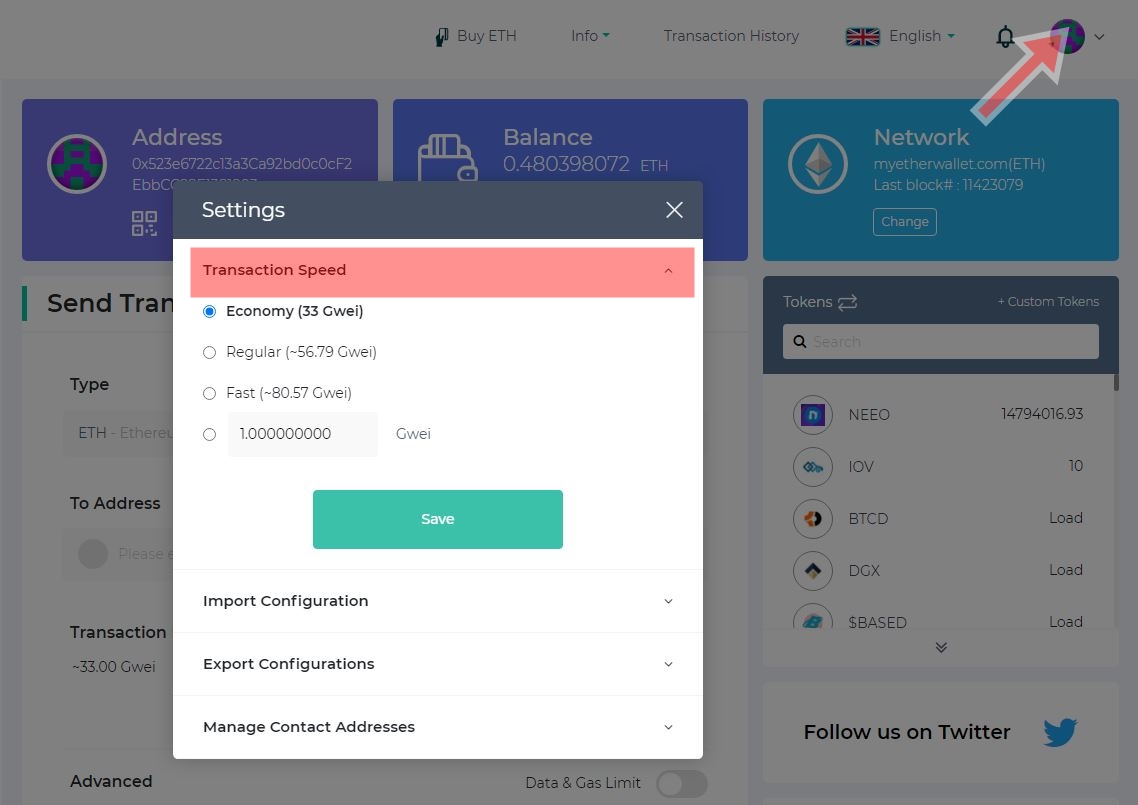Click the wallet balance icon

coord(447,158)
